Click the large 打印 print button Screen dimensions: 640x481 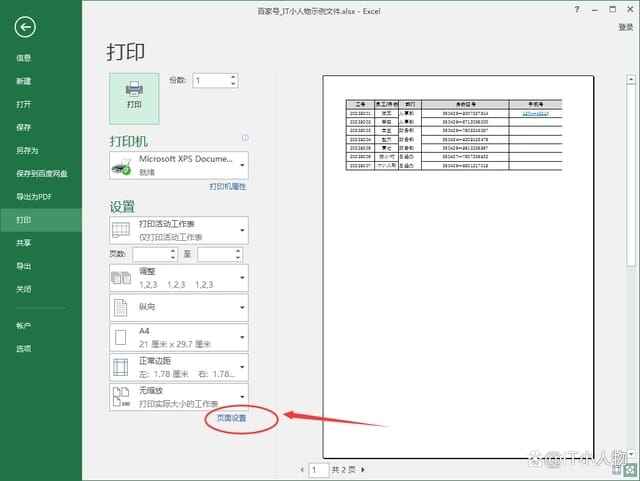(134, 98)
